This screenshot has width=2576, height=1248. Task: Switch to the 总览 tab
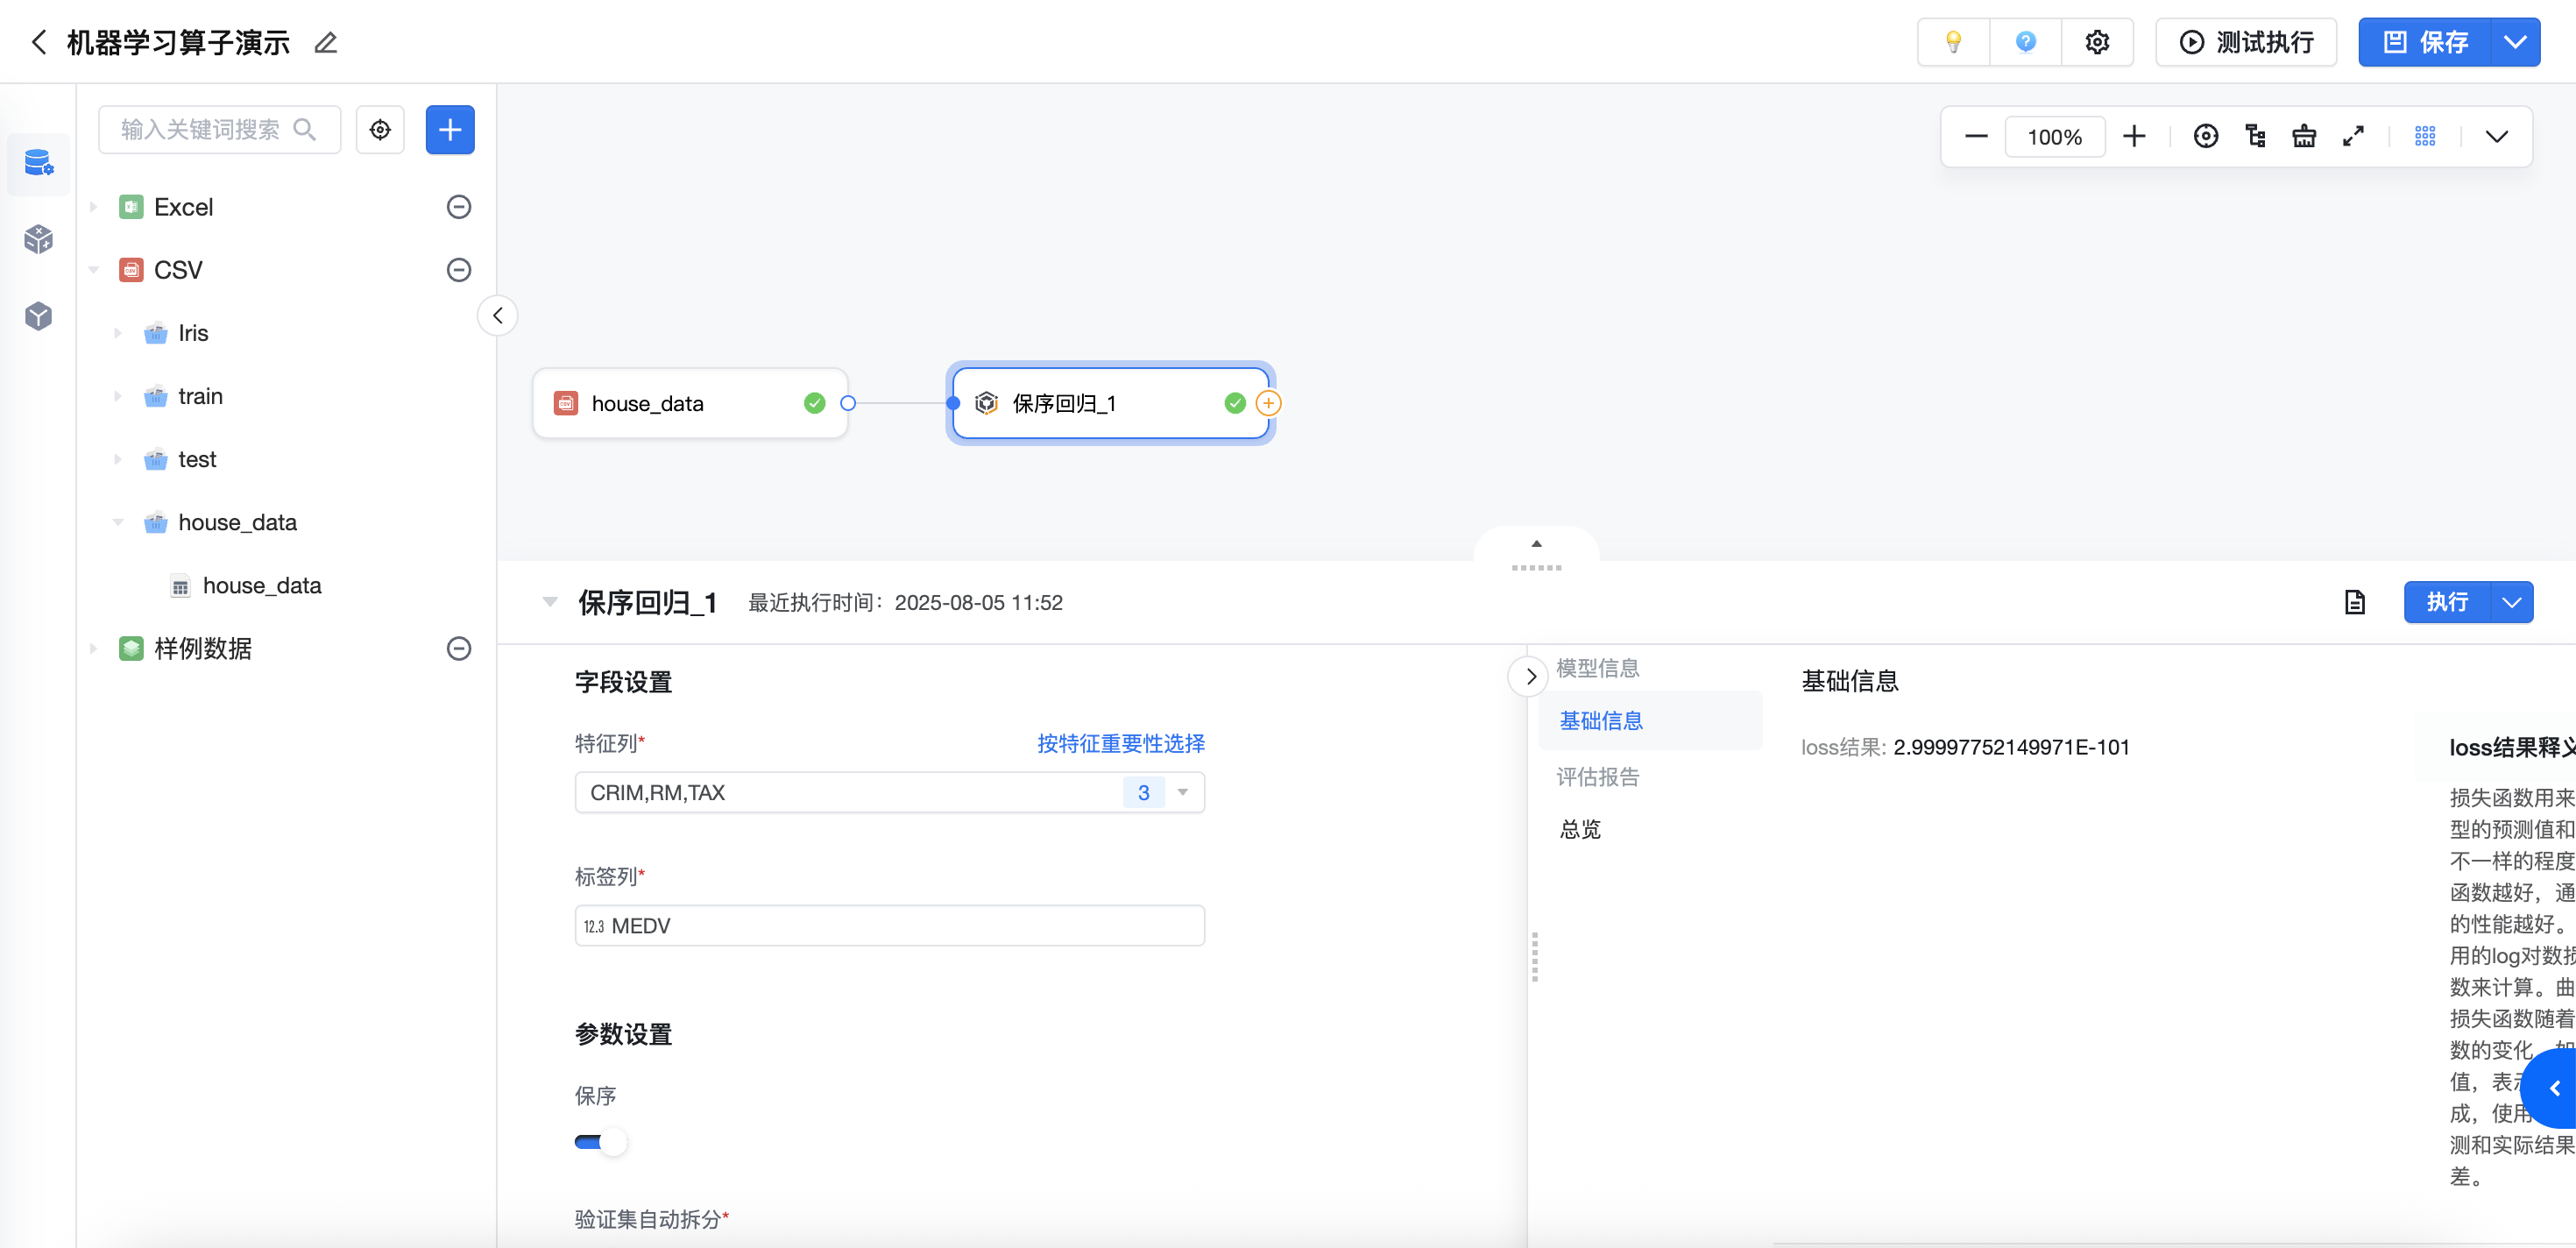[1580, 829]
